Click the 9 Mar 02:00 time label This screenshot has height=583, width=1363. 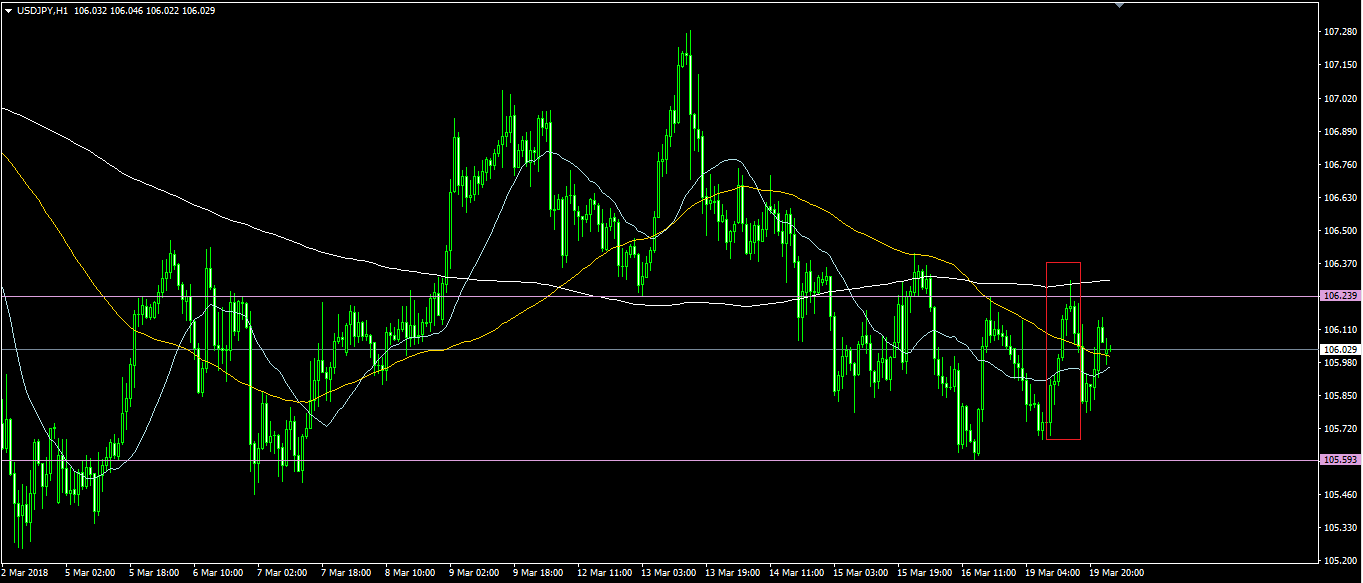(x=474, y=573)
